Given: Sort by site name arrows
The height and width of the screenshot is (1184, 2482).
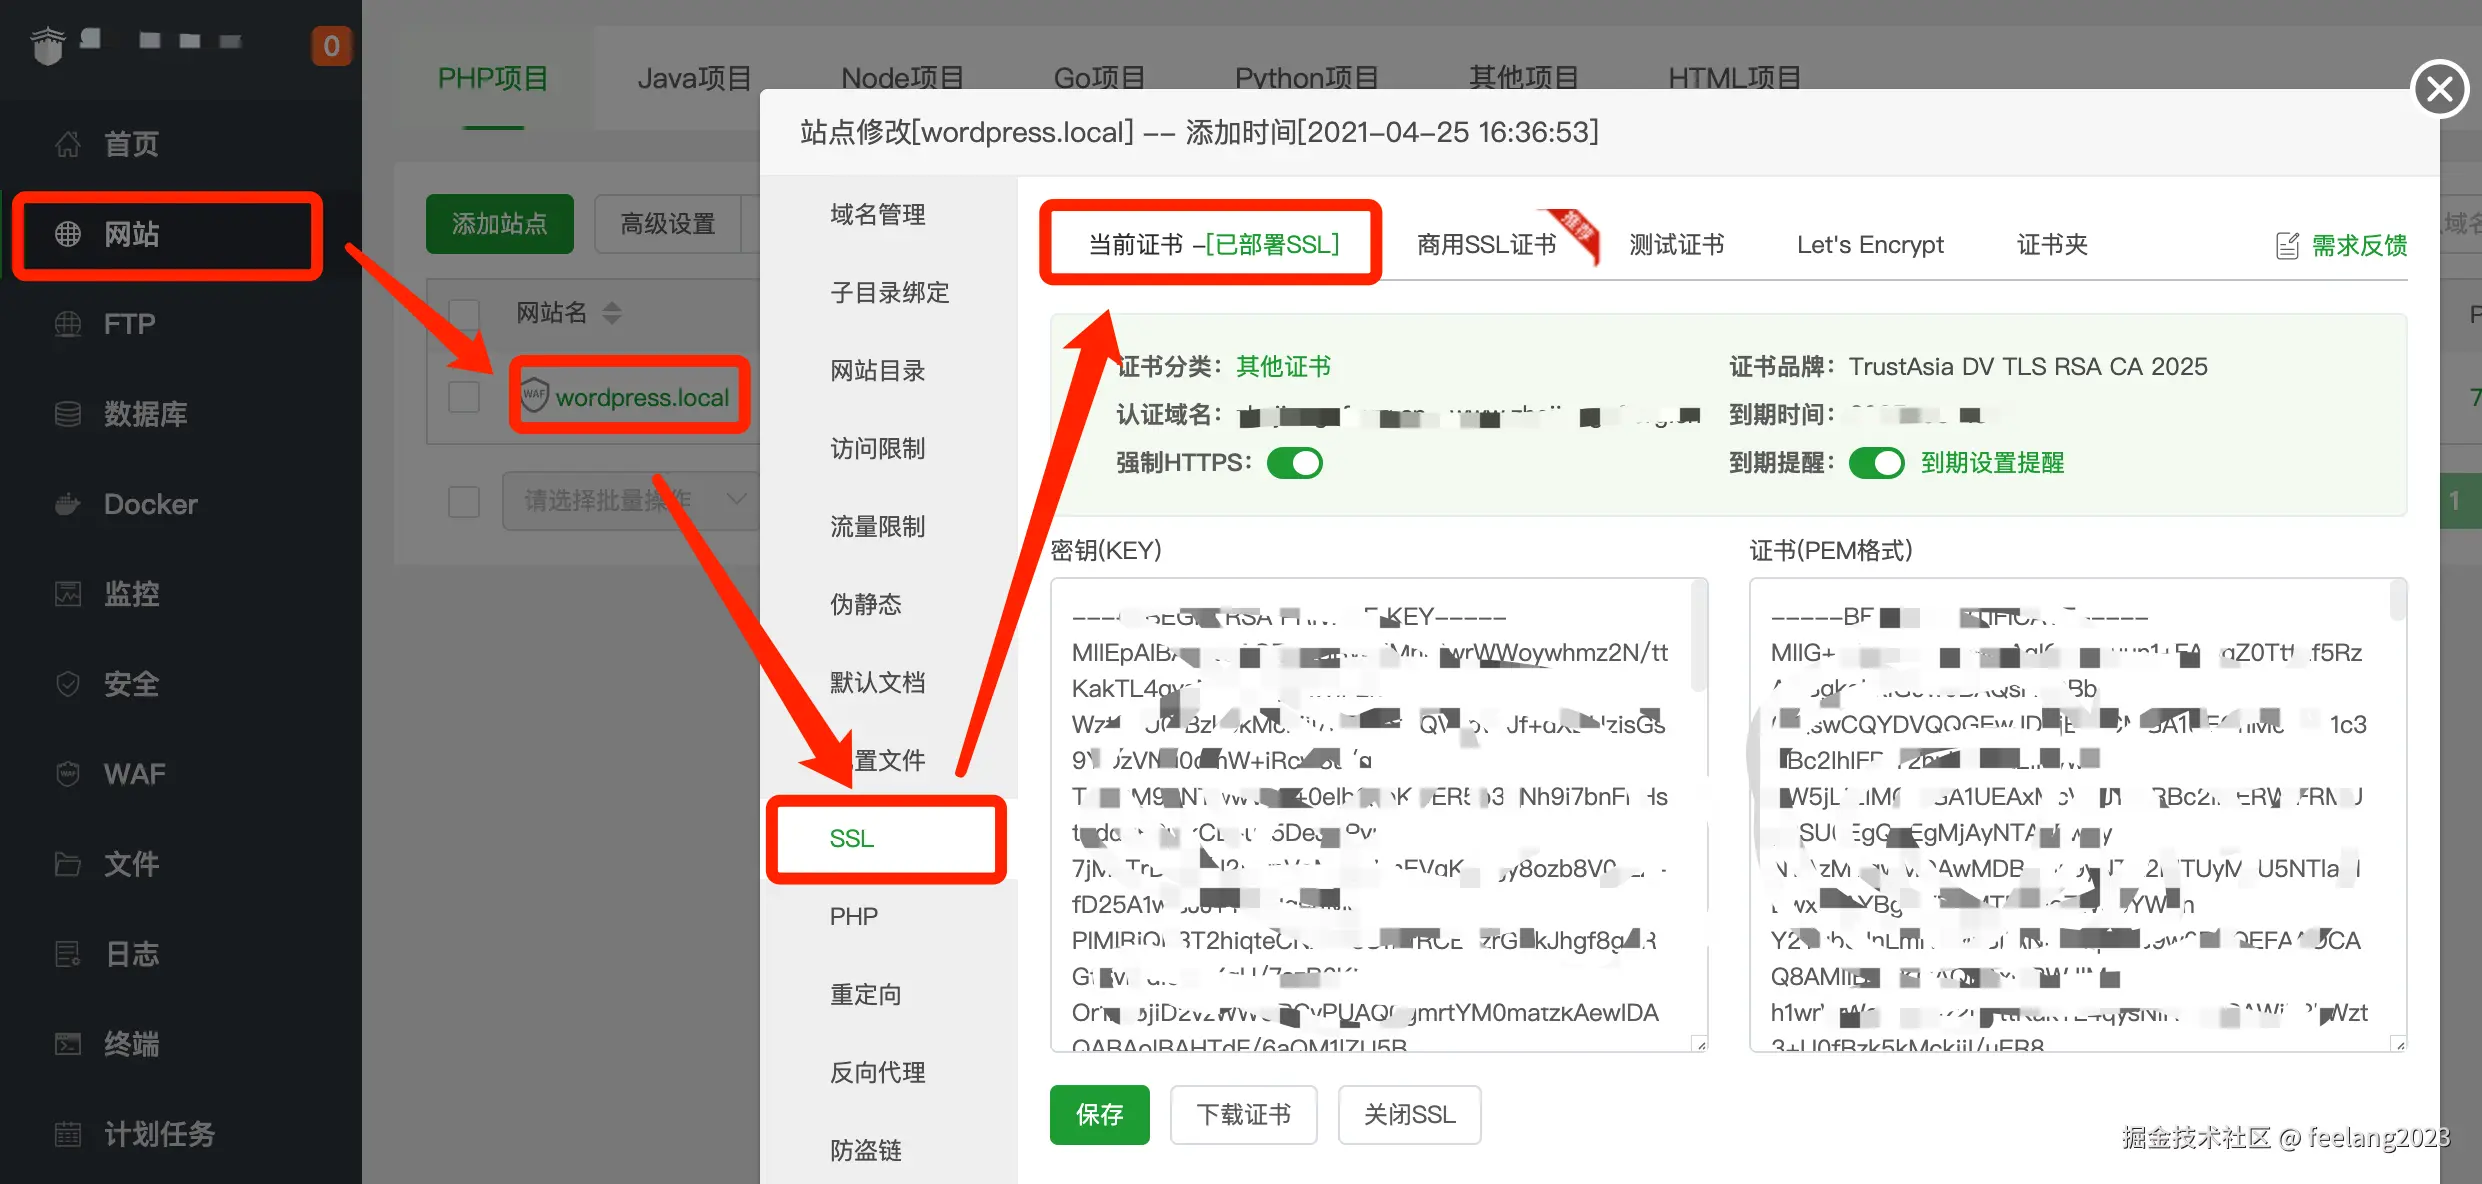Looking at the screenshot, I should (612, 313).
